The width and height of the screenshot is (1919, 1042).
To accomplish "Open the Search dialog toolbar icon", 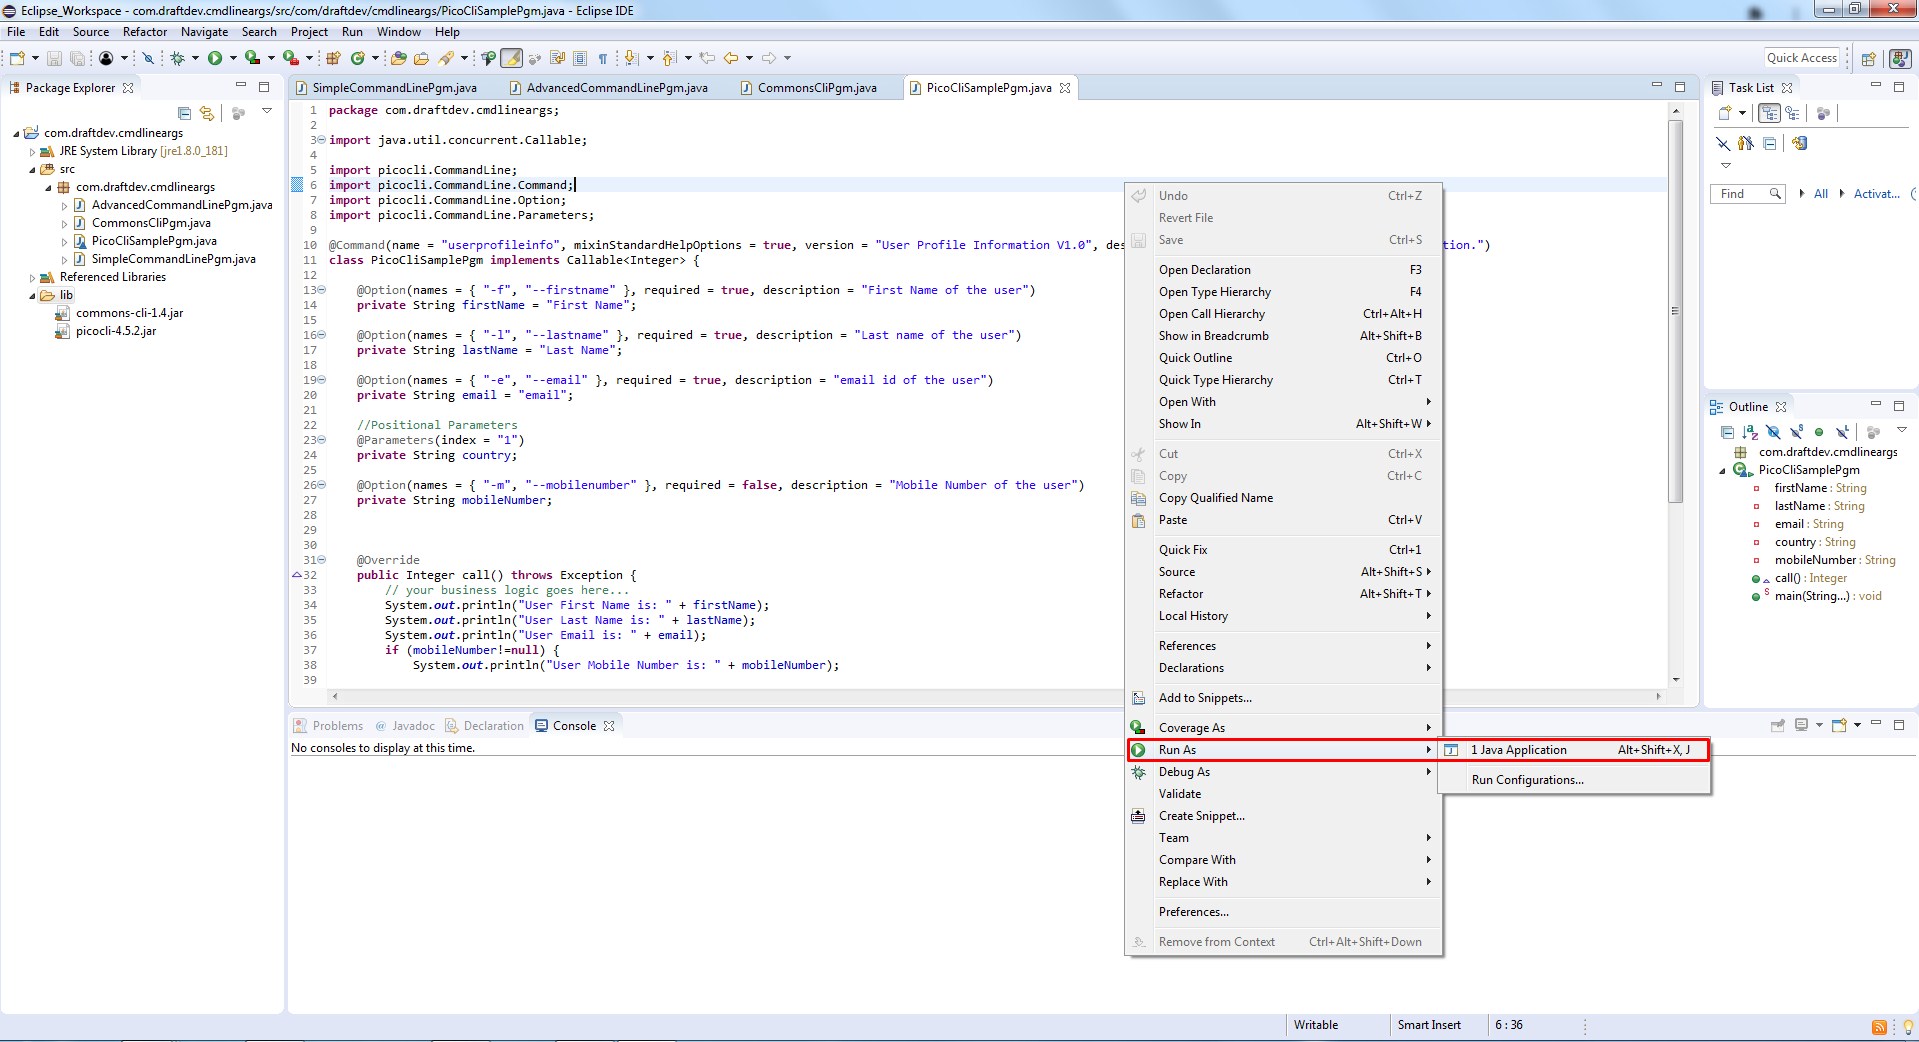I will click(x=446, y=58).
